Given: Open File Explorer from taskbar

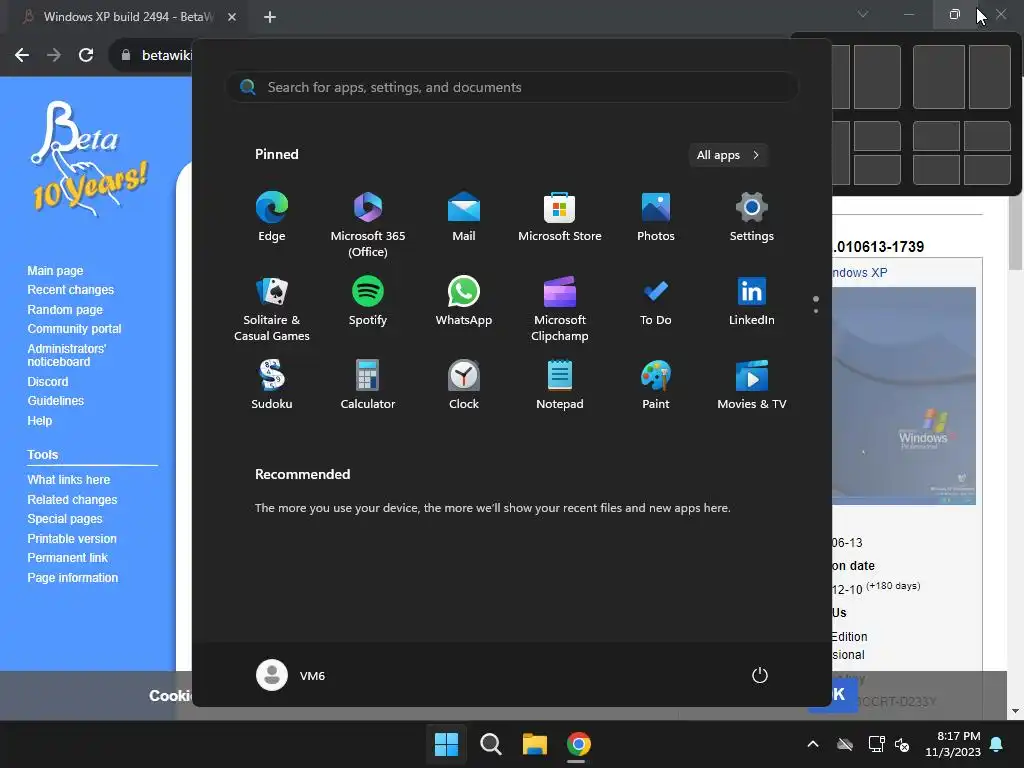Looking at the screenshot, I should (534, 744).
